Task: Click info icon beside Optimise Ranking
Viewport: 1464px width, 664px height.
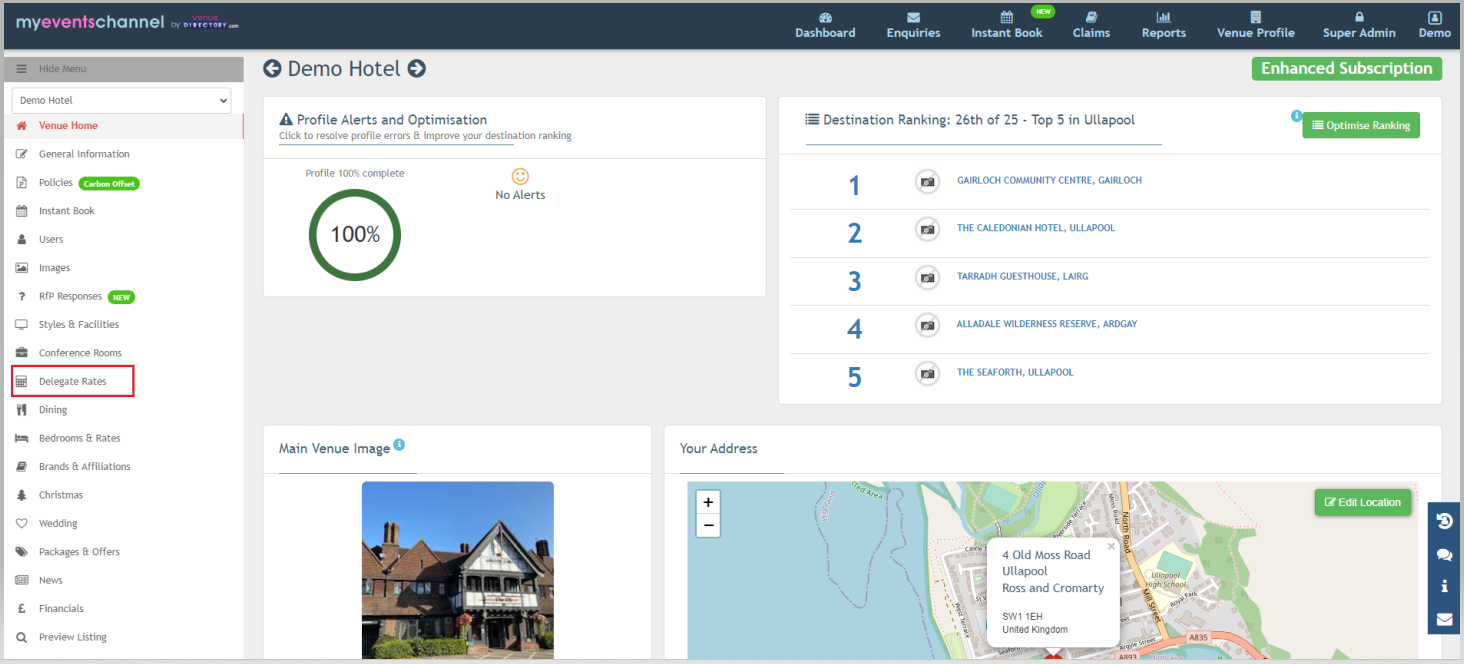Action: click(1296, 116)
